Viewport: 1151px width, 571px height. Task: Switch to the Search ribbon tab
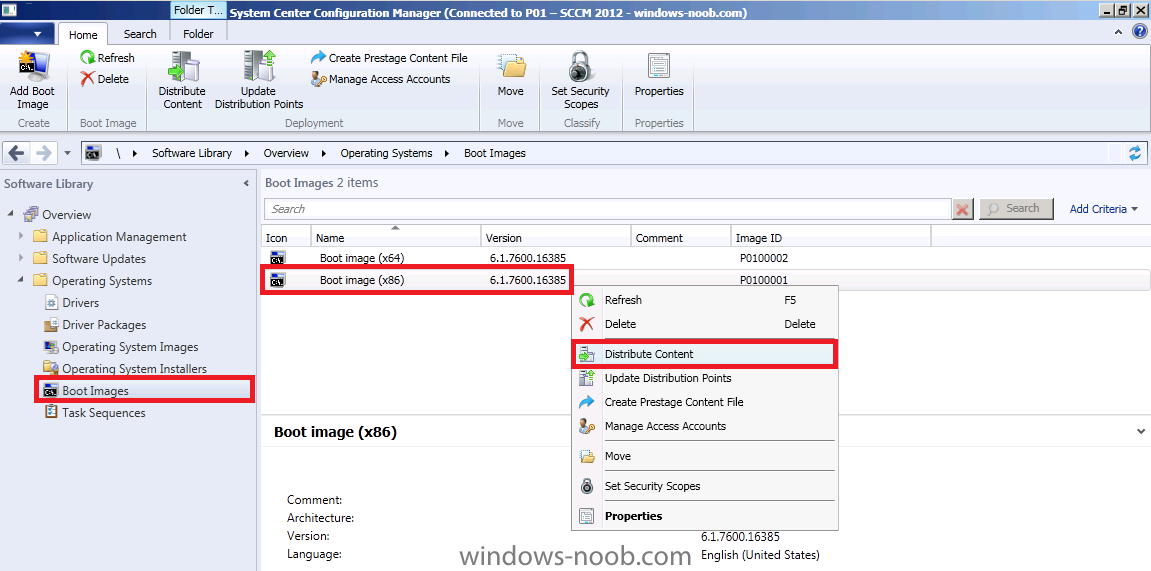coord(139,34)
